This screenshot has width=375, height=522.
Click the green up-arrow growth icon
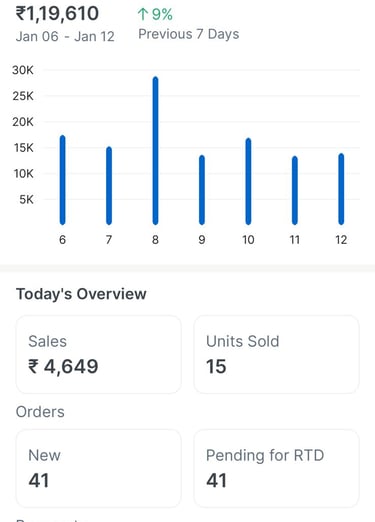coord(143,14)
